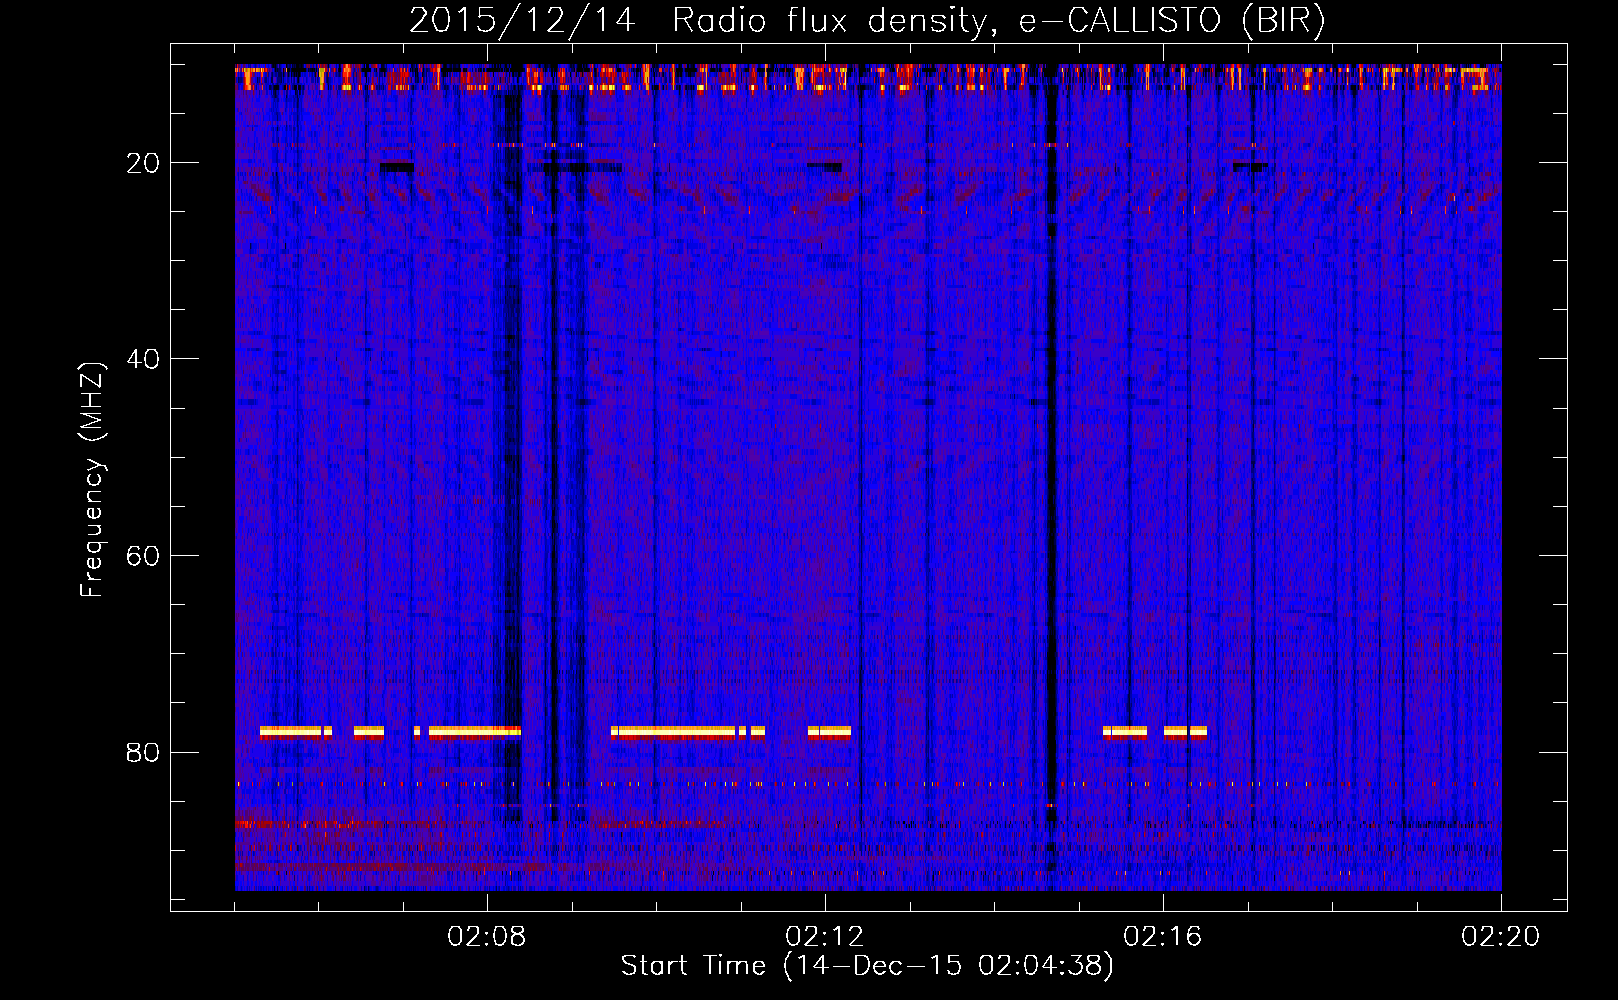
Task: Click the plot title "2015/12/14 Radio flux density, e-CALLISTO (BIR)"
Action: [867, 21]
